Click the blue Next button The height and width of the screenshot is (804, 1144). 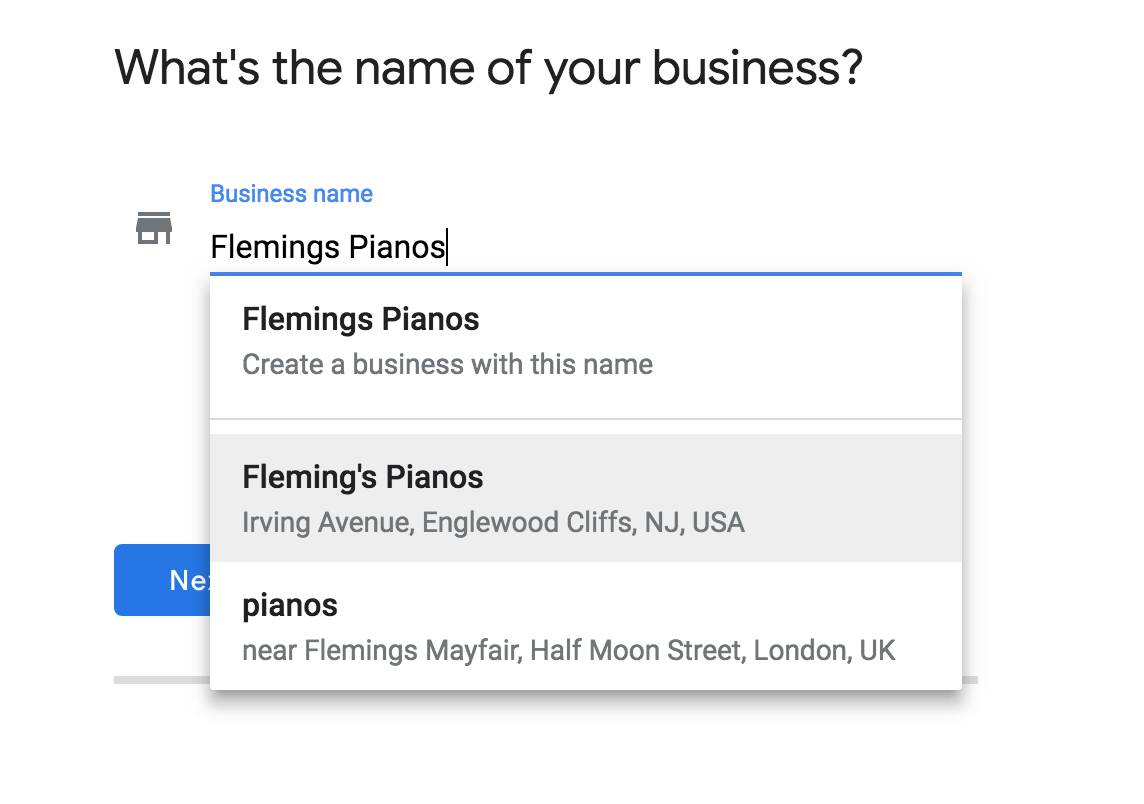pos(162,580)
